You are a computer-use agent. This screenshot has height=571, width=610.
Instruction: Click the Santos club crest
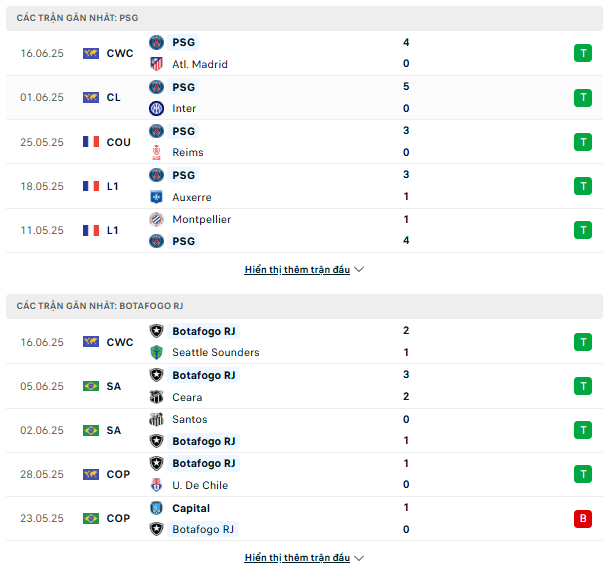pos(156,419)
